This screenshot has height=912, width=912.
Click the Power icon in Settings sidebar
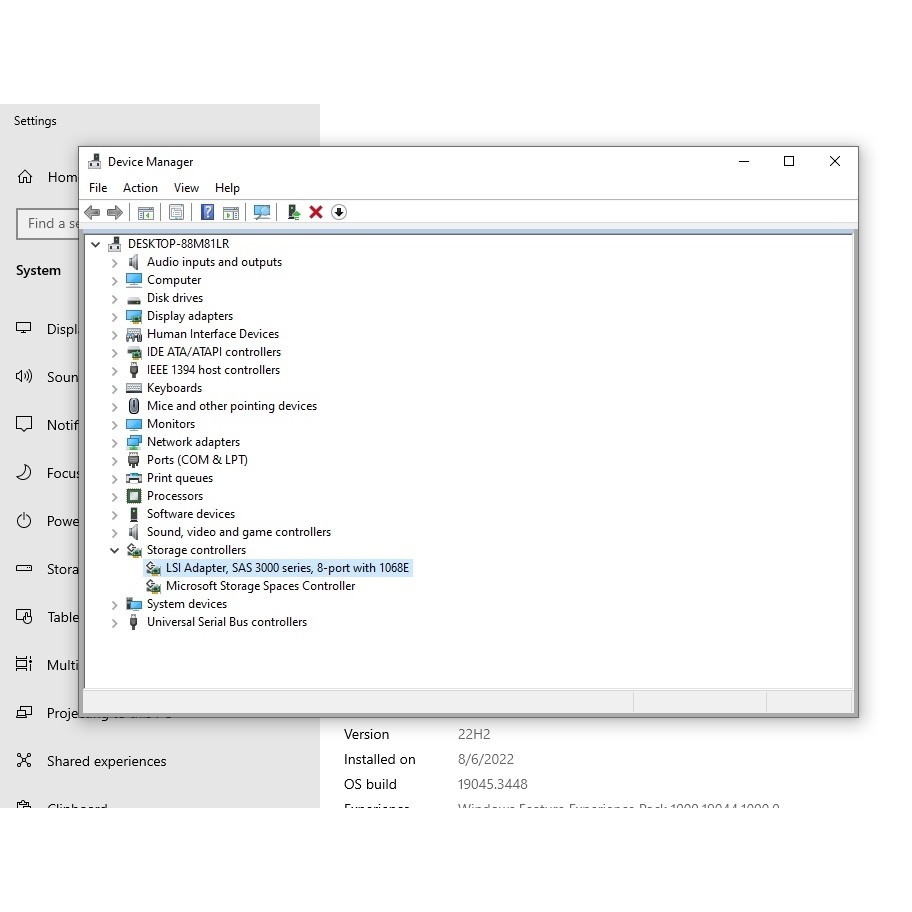24,521
